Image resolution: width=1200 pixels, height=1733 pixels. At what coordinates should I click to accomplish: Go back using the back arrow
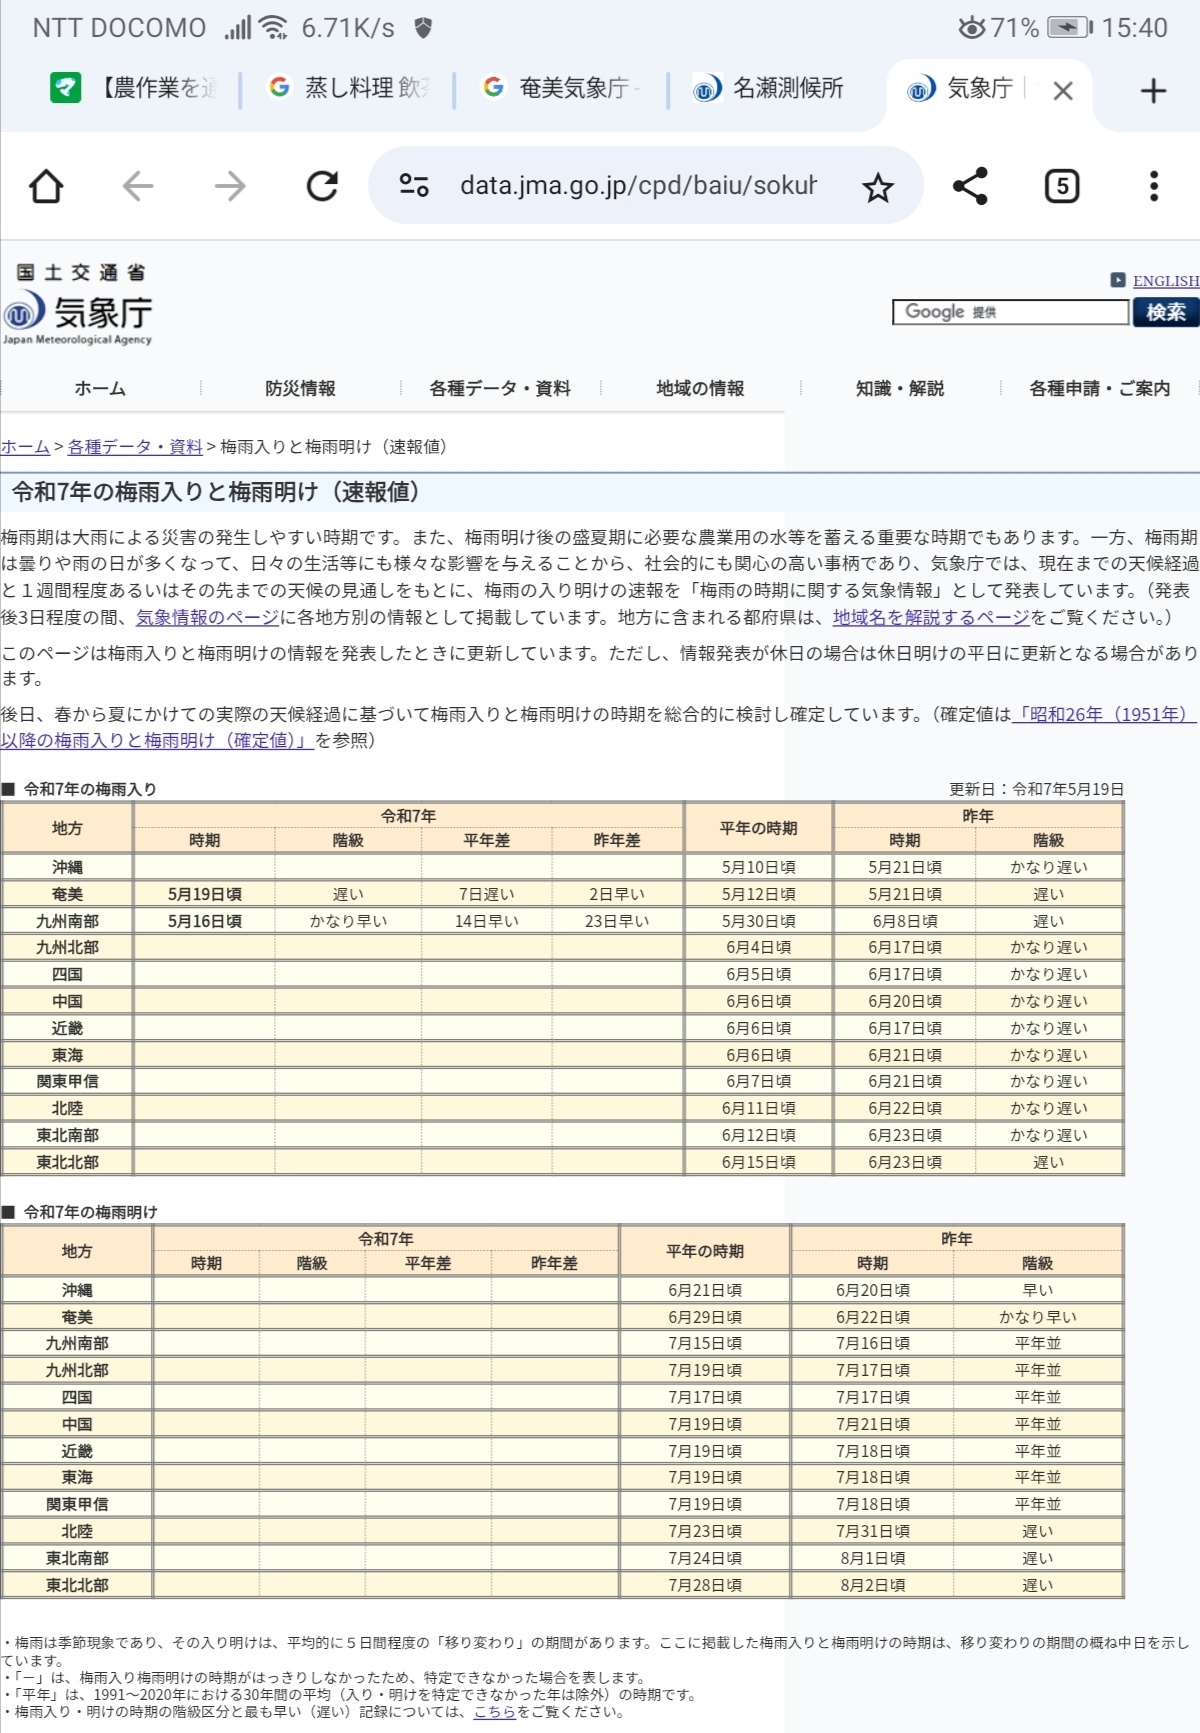point(138,186)
